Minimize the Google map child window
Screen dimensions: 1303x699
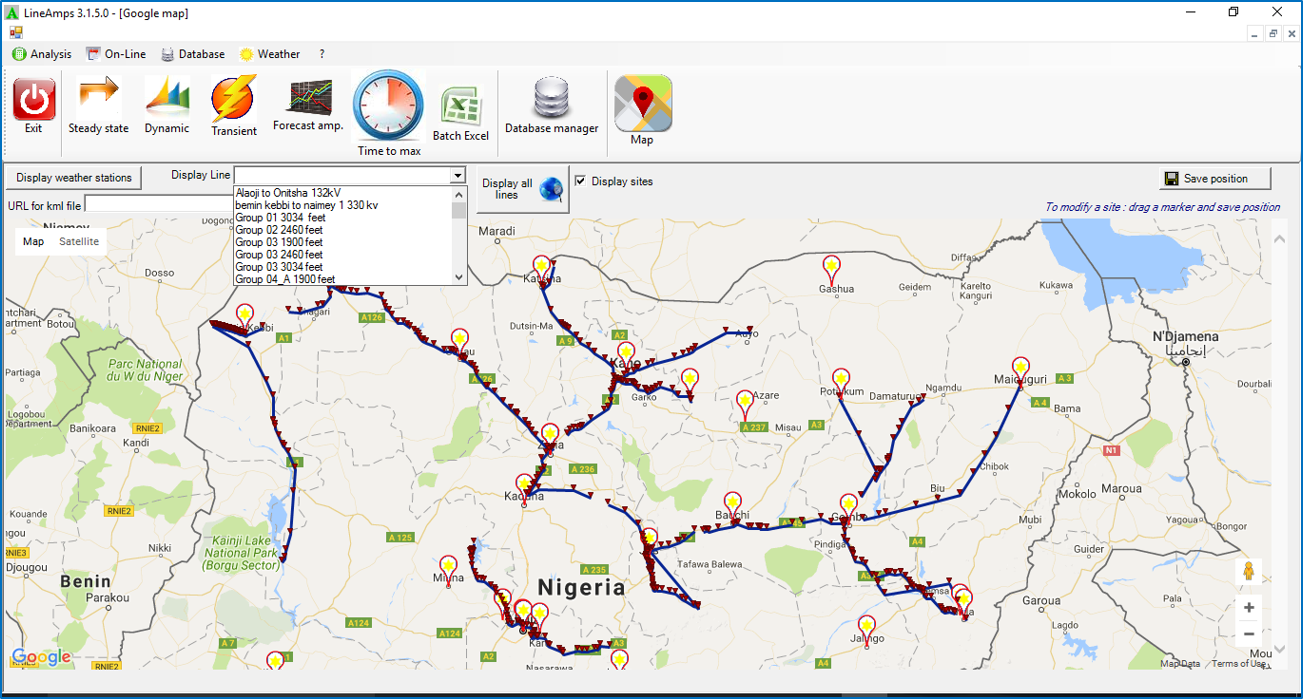1255,34
